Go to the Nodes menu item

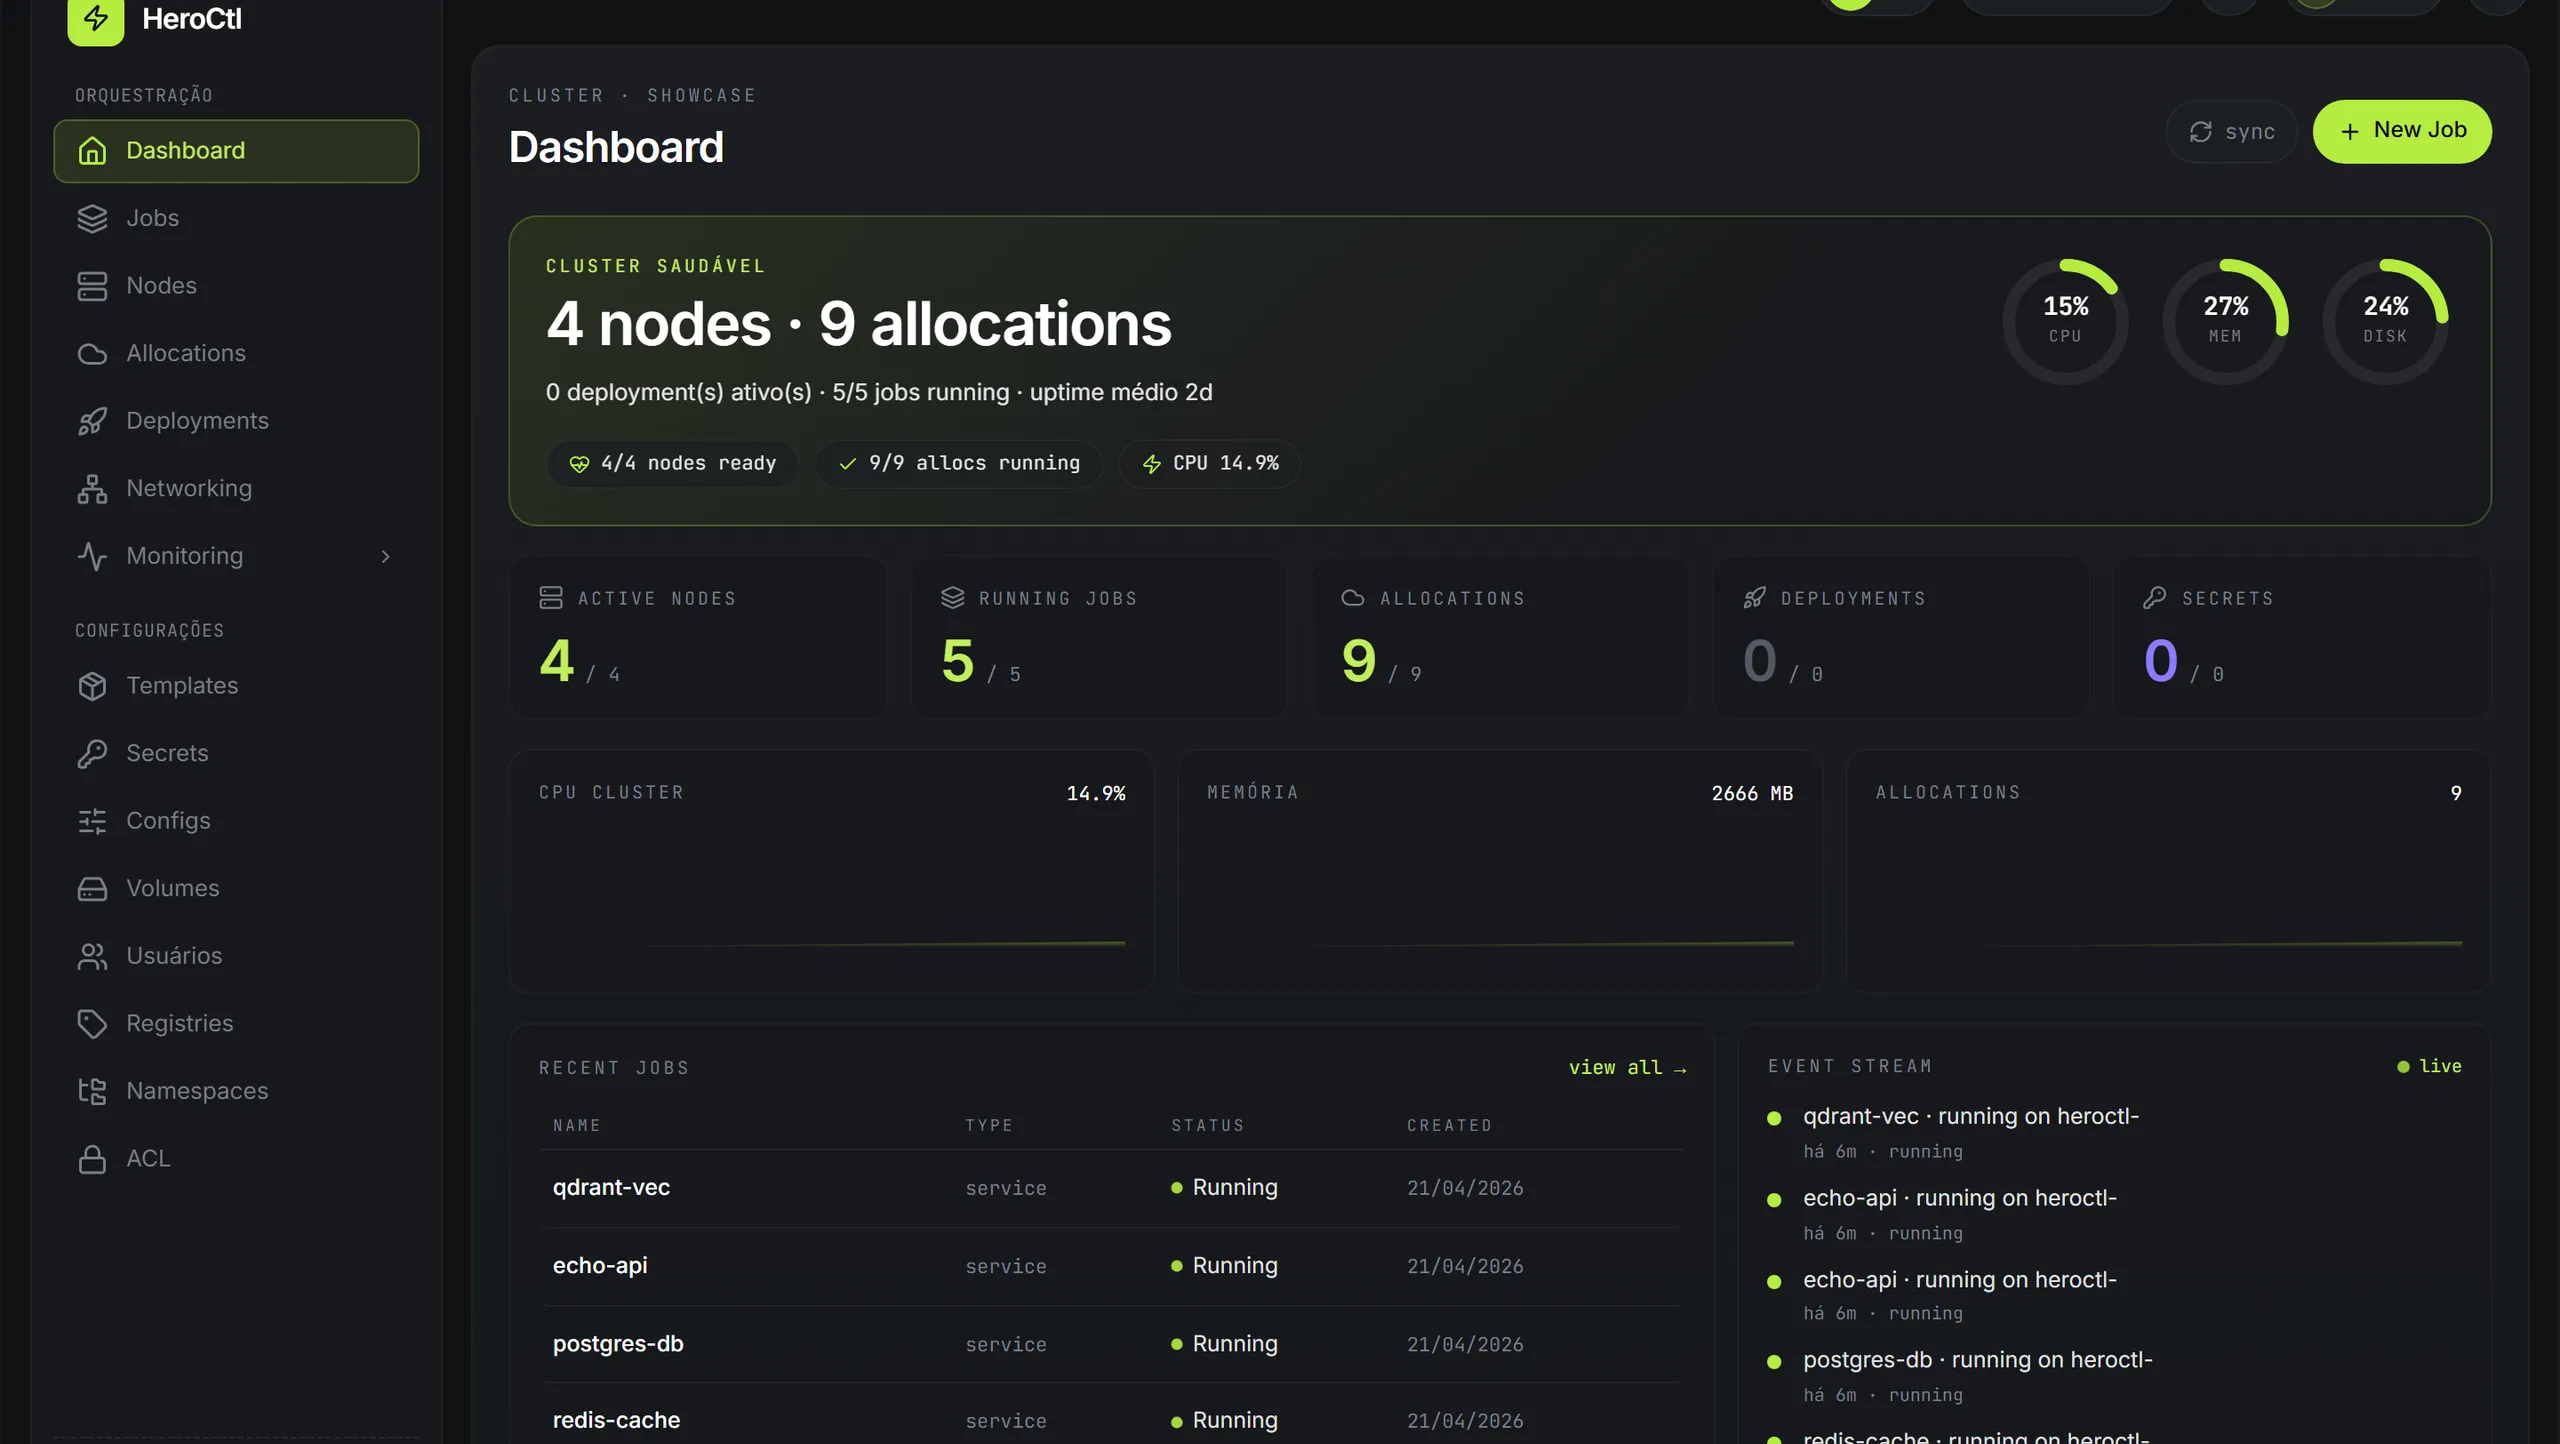tap(236, 286)
